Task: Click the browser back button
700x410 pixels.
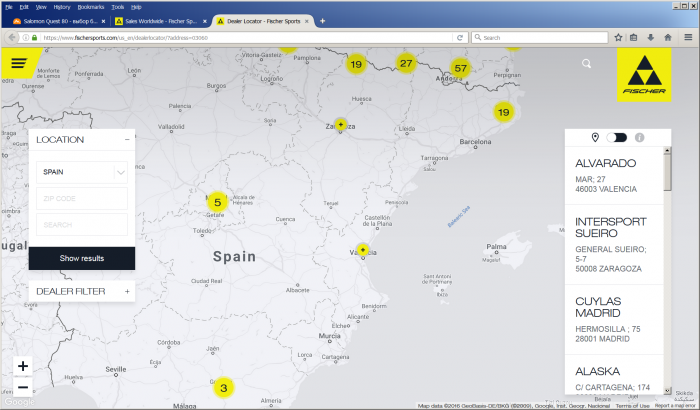Action: 12,38
